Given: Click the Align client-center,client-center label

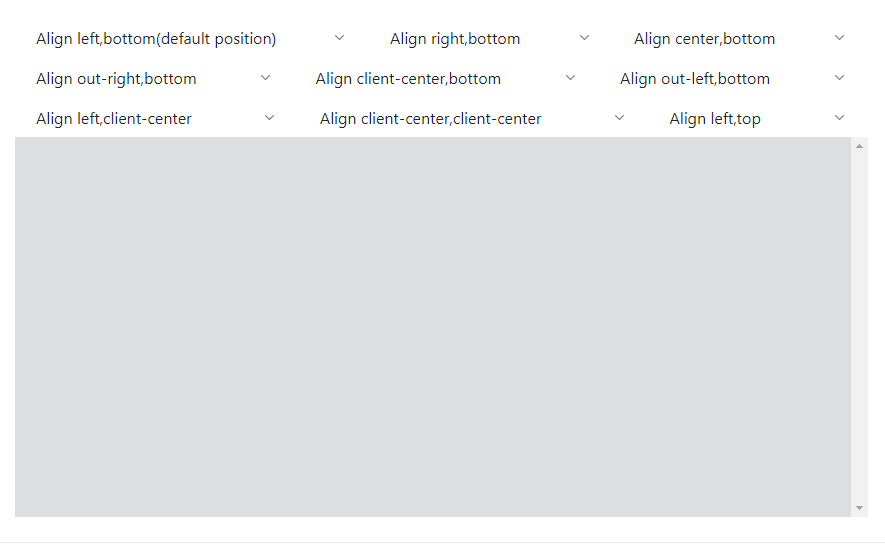Looking at the screenshot, I should coord(430,119).
